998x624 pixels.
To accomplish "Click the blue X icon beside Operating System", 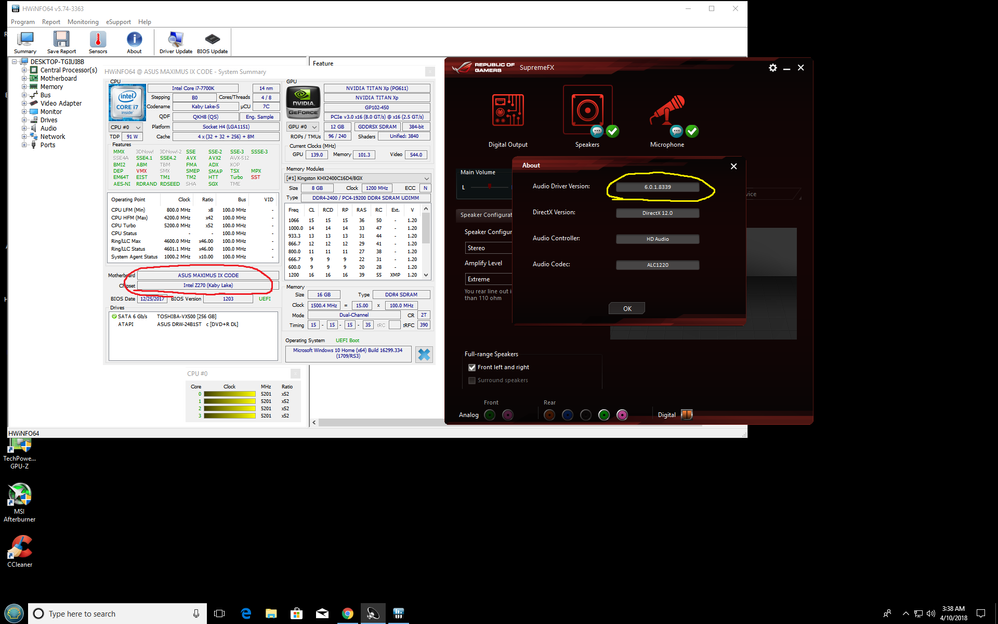I will tap(424, 355).
